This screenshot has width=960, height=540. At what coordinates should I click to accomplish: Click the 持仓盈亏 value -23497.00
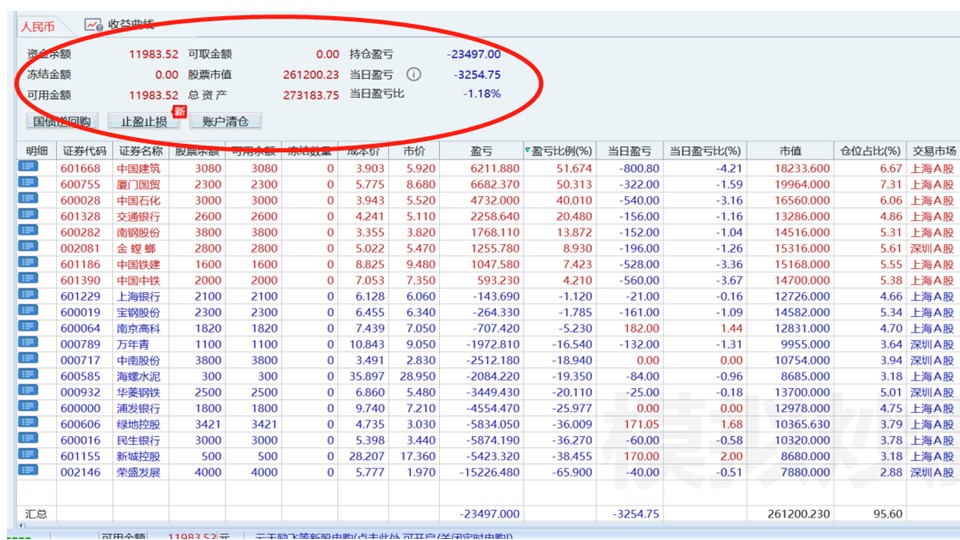[x=474, y=54]
